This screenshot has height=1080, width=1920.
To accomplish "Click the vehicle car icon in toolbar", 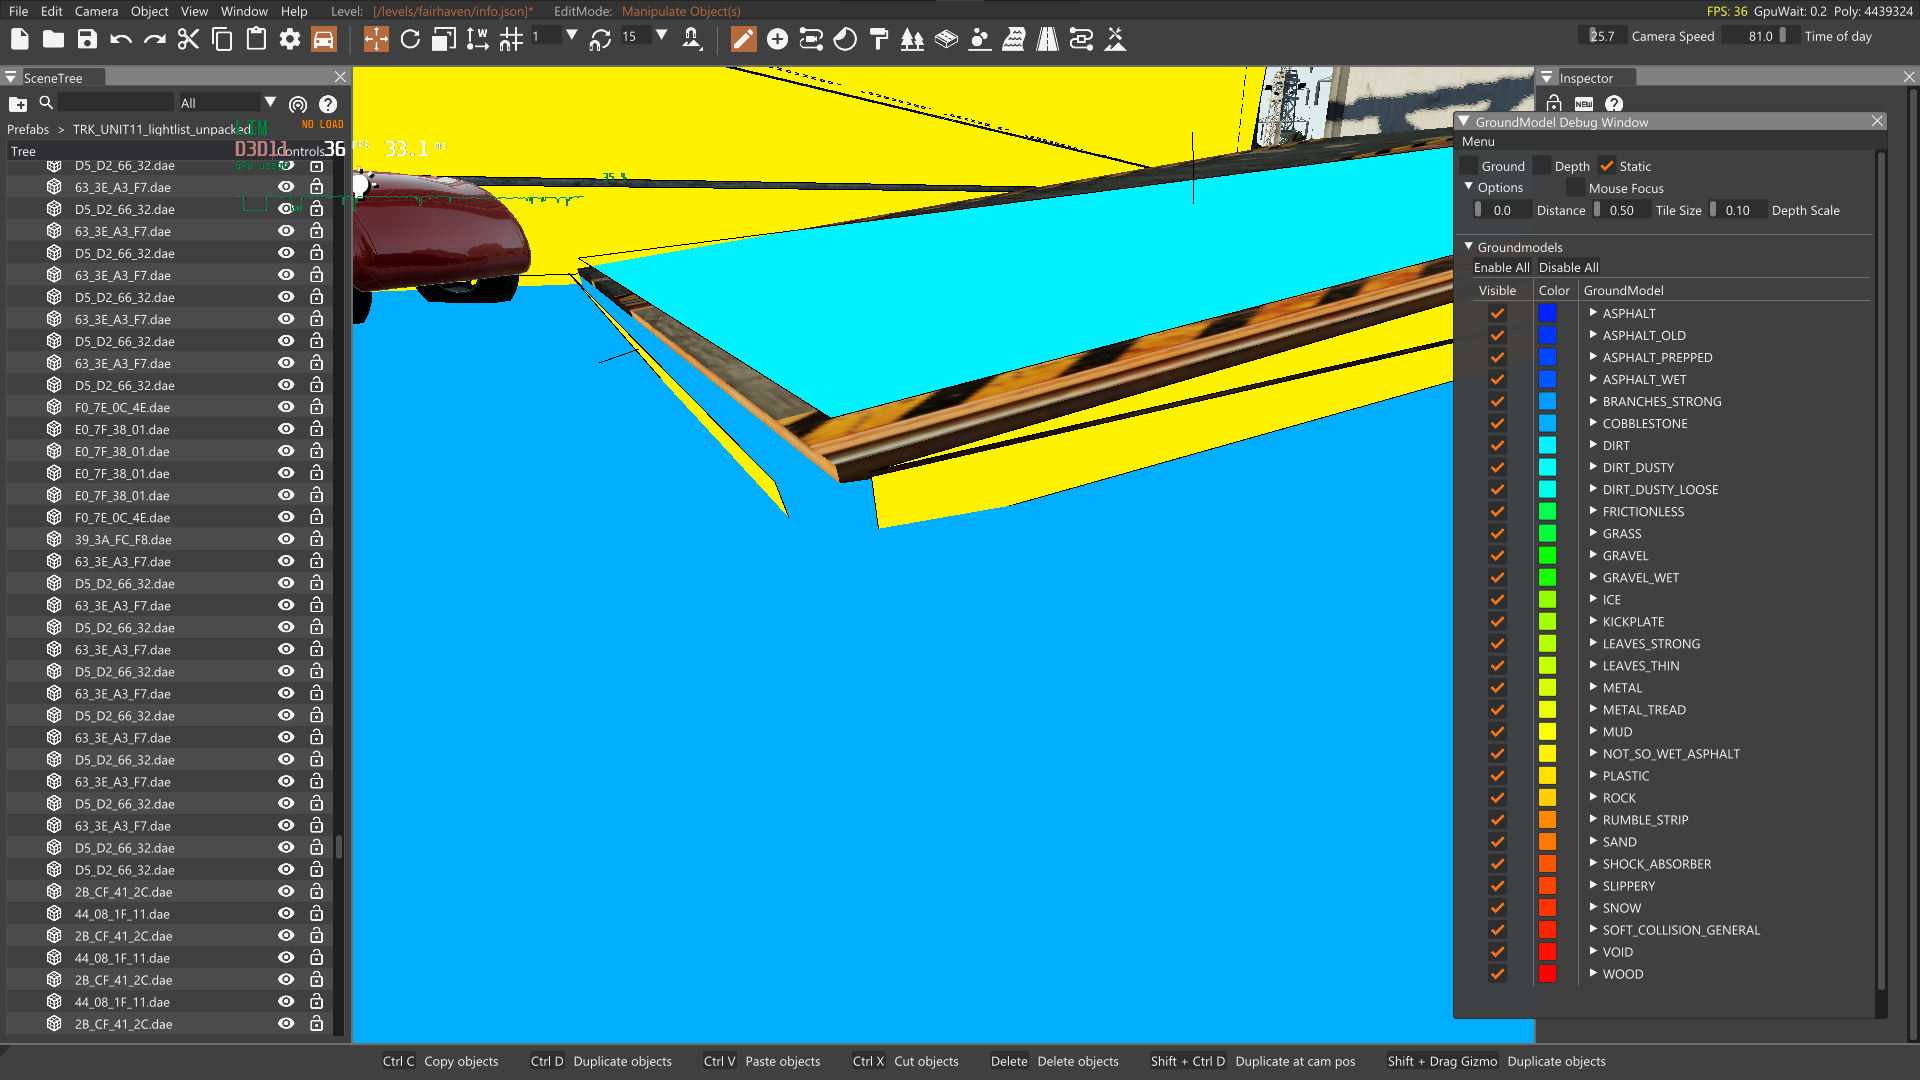I will click(323, 39).
